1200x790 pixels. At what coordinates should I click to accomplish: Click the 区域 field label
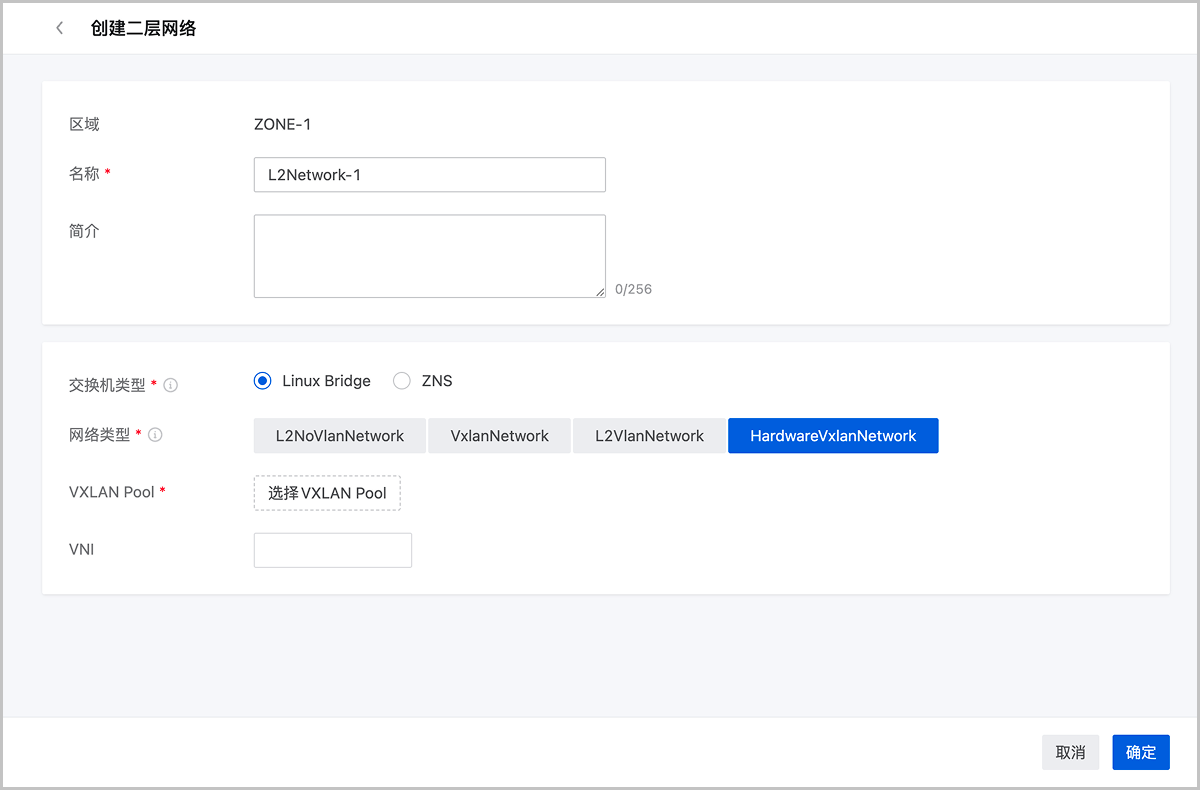[x=84, y=124]
